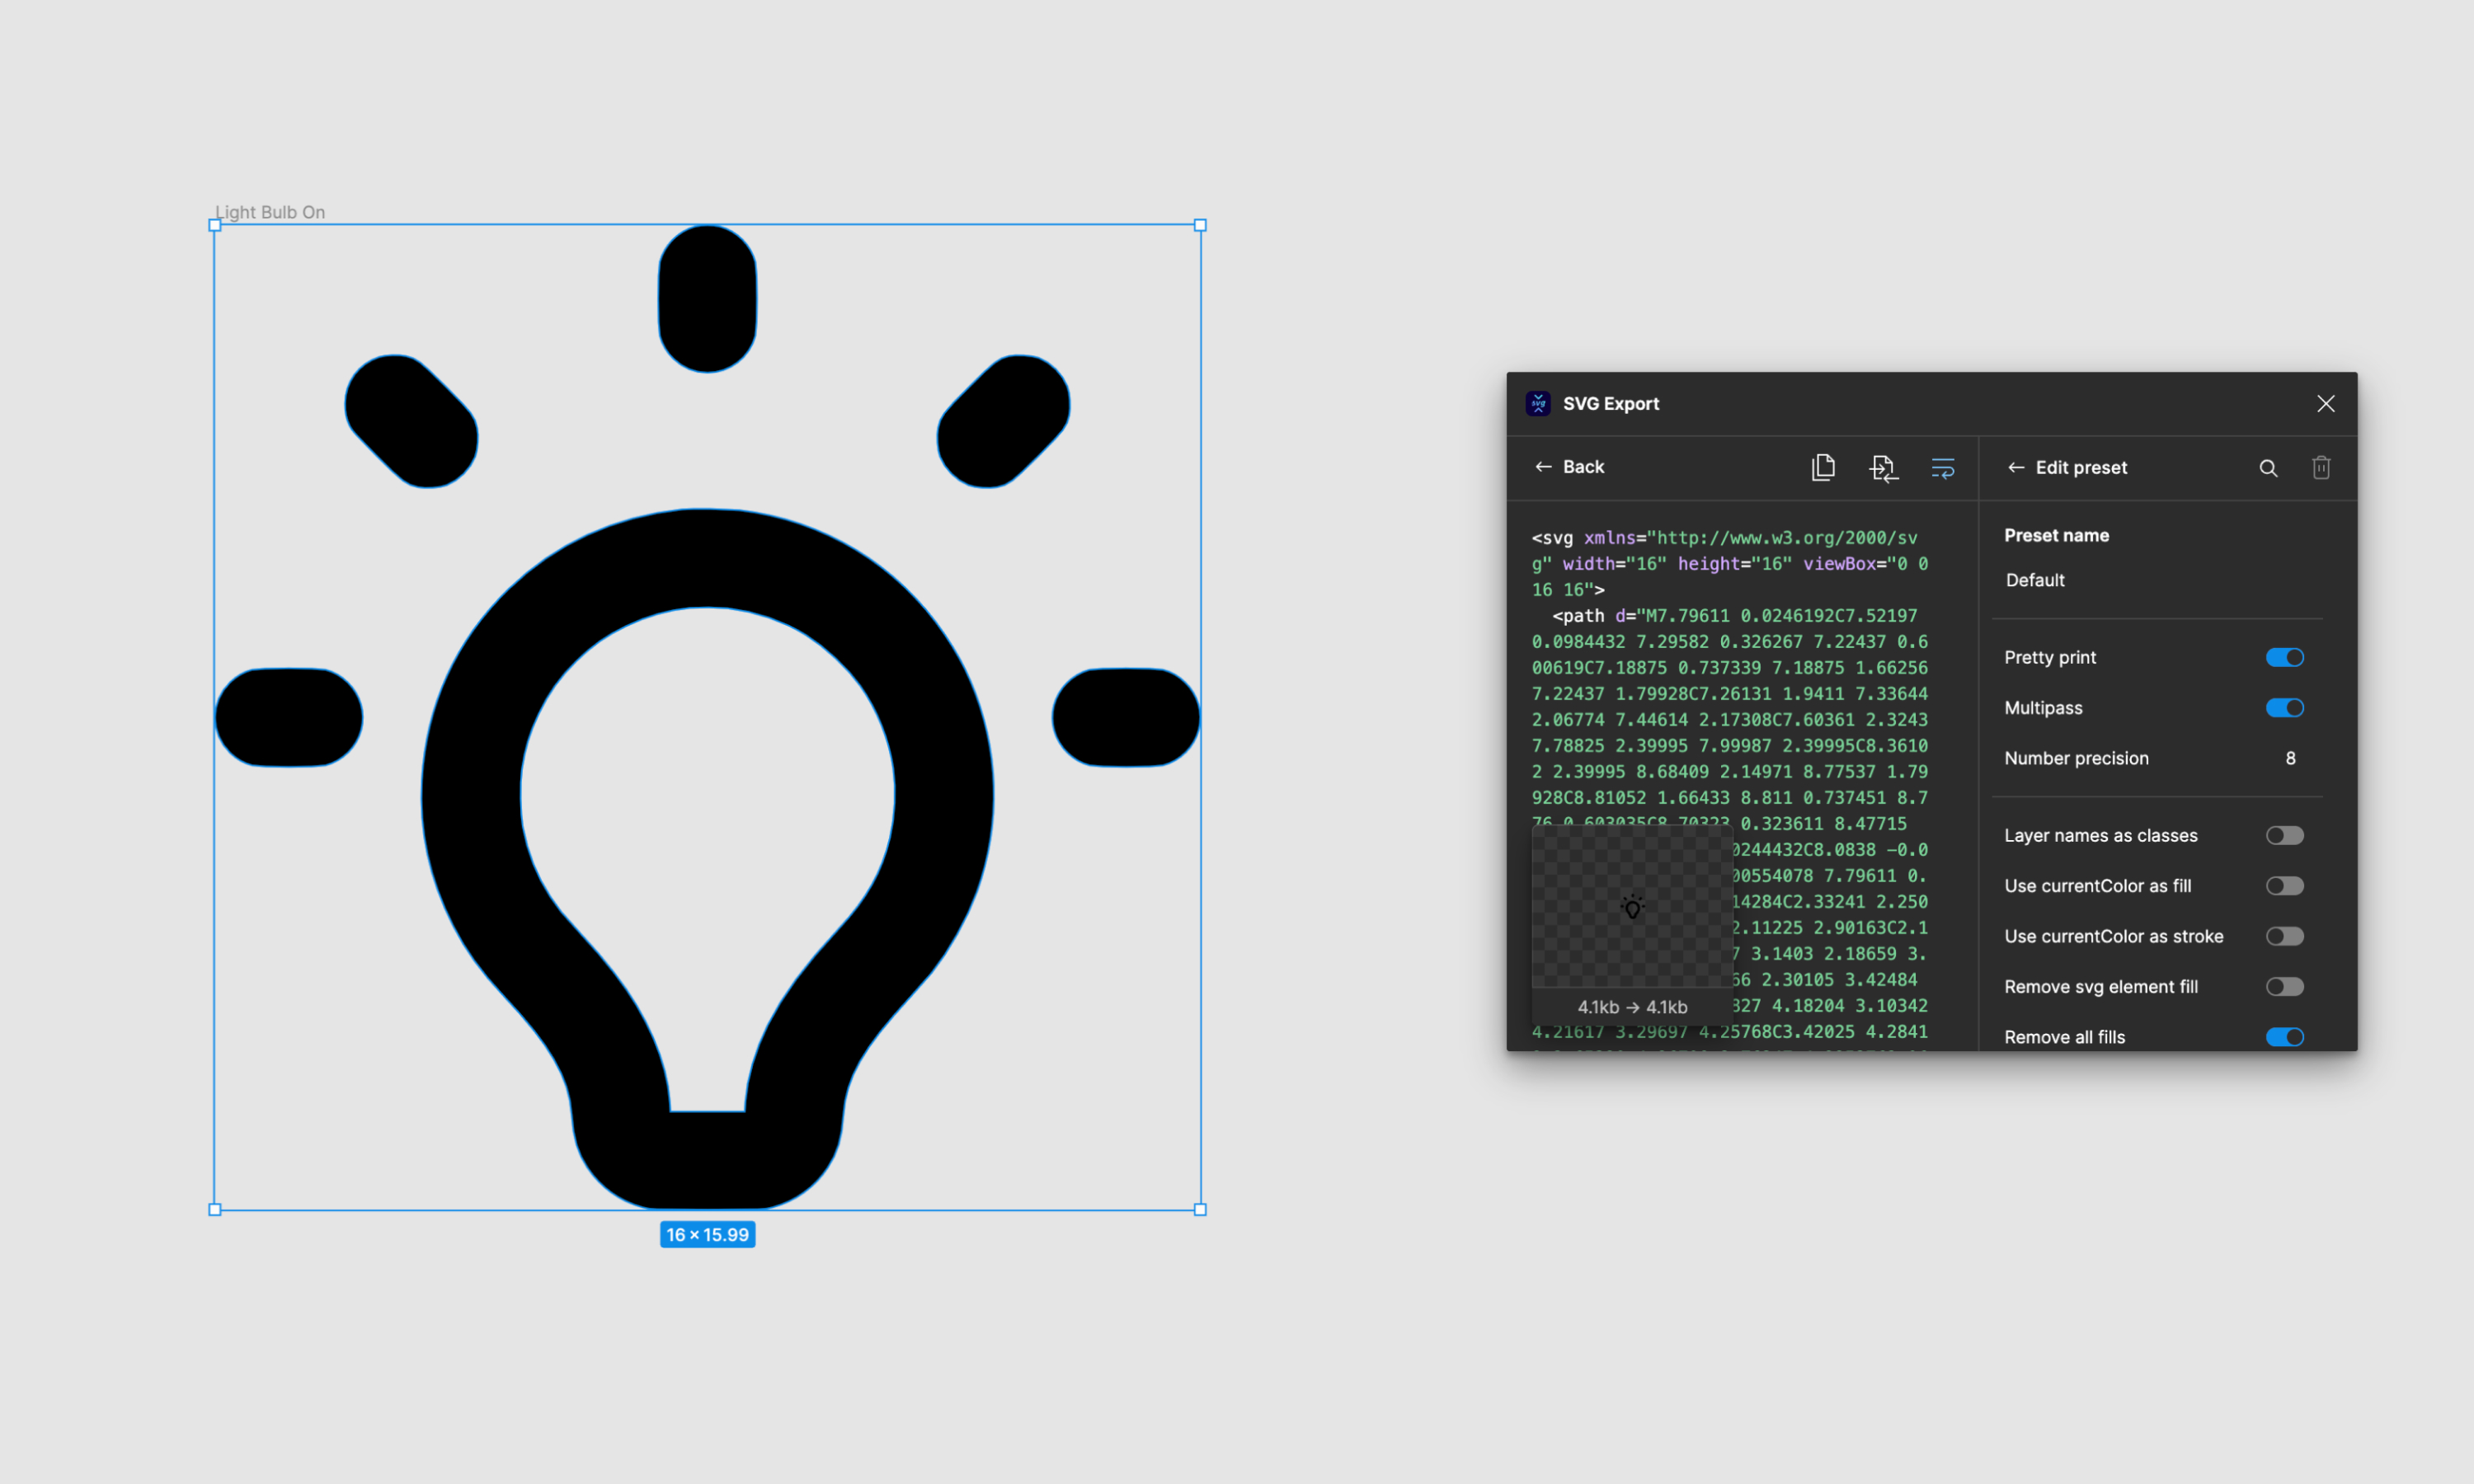Delete preset with the trash icon

[x=2321, y=467]
